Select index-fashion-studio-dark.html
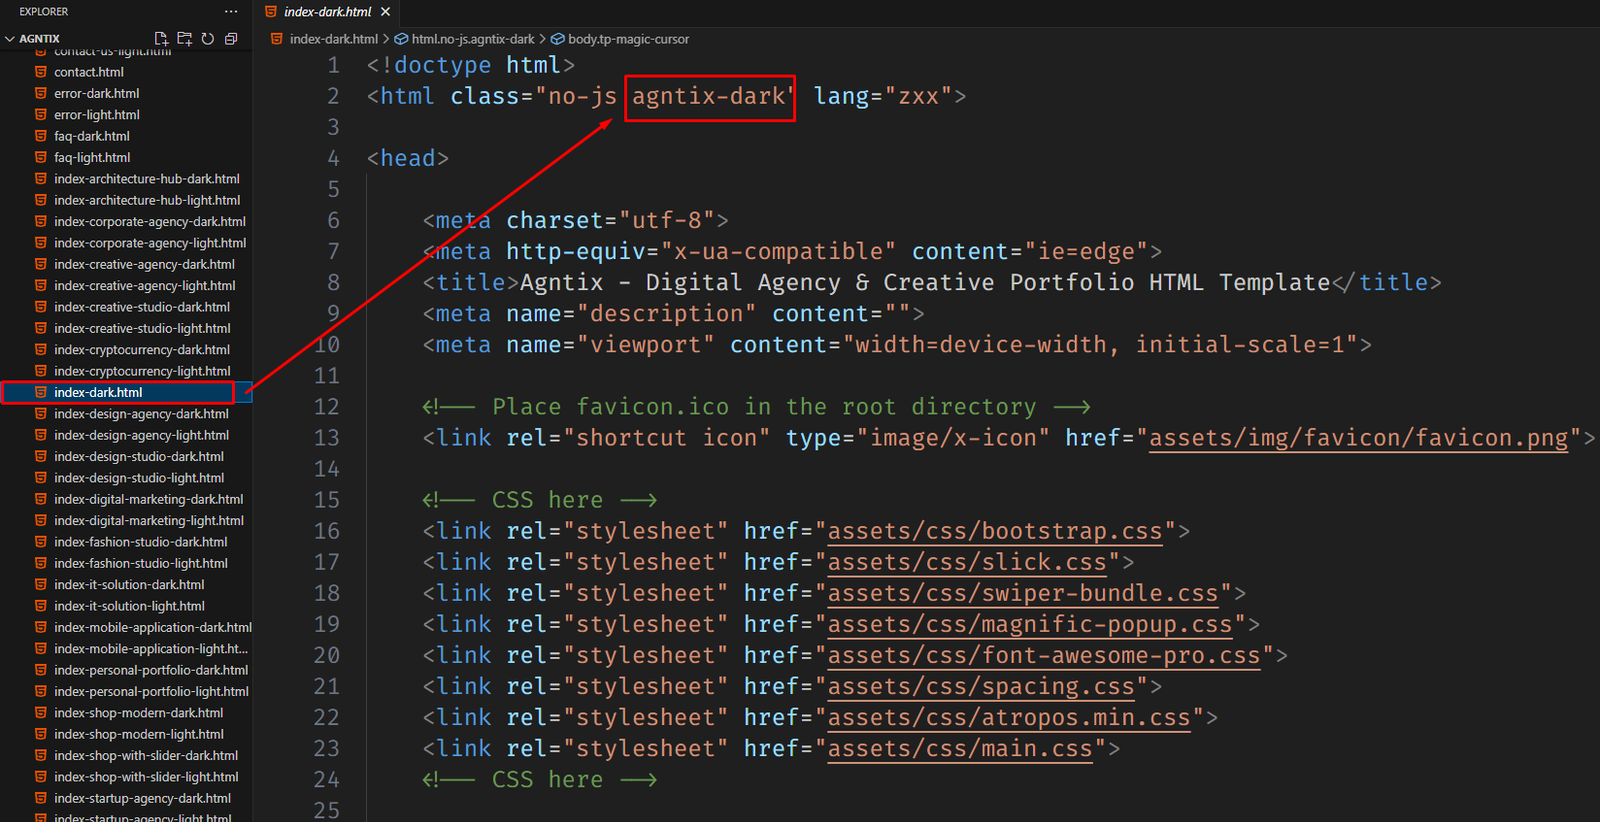Image resolution: width=1600 pixels, height=822 pixels. (141, 542)
